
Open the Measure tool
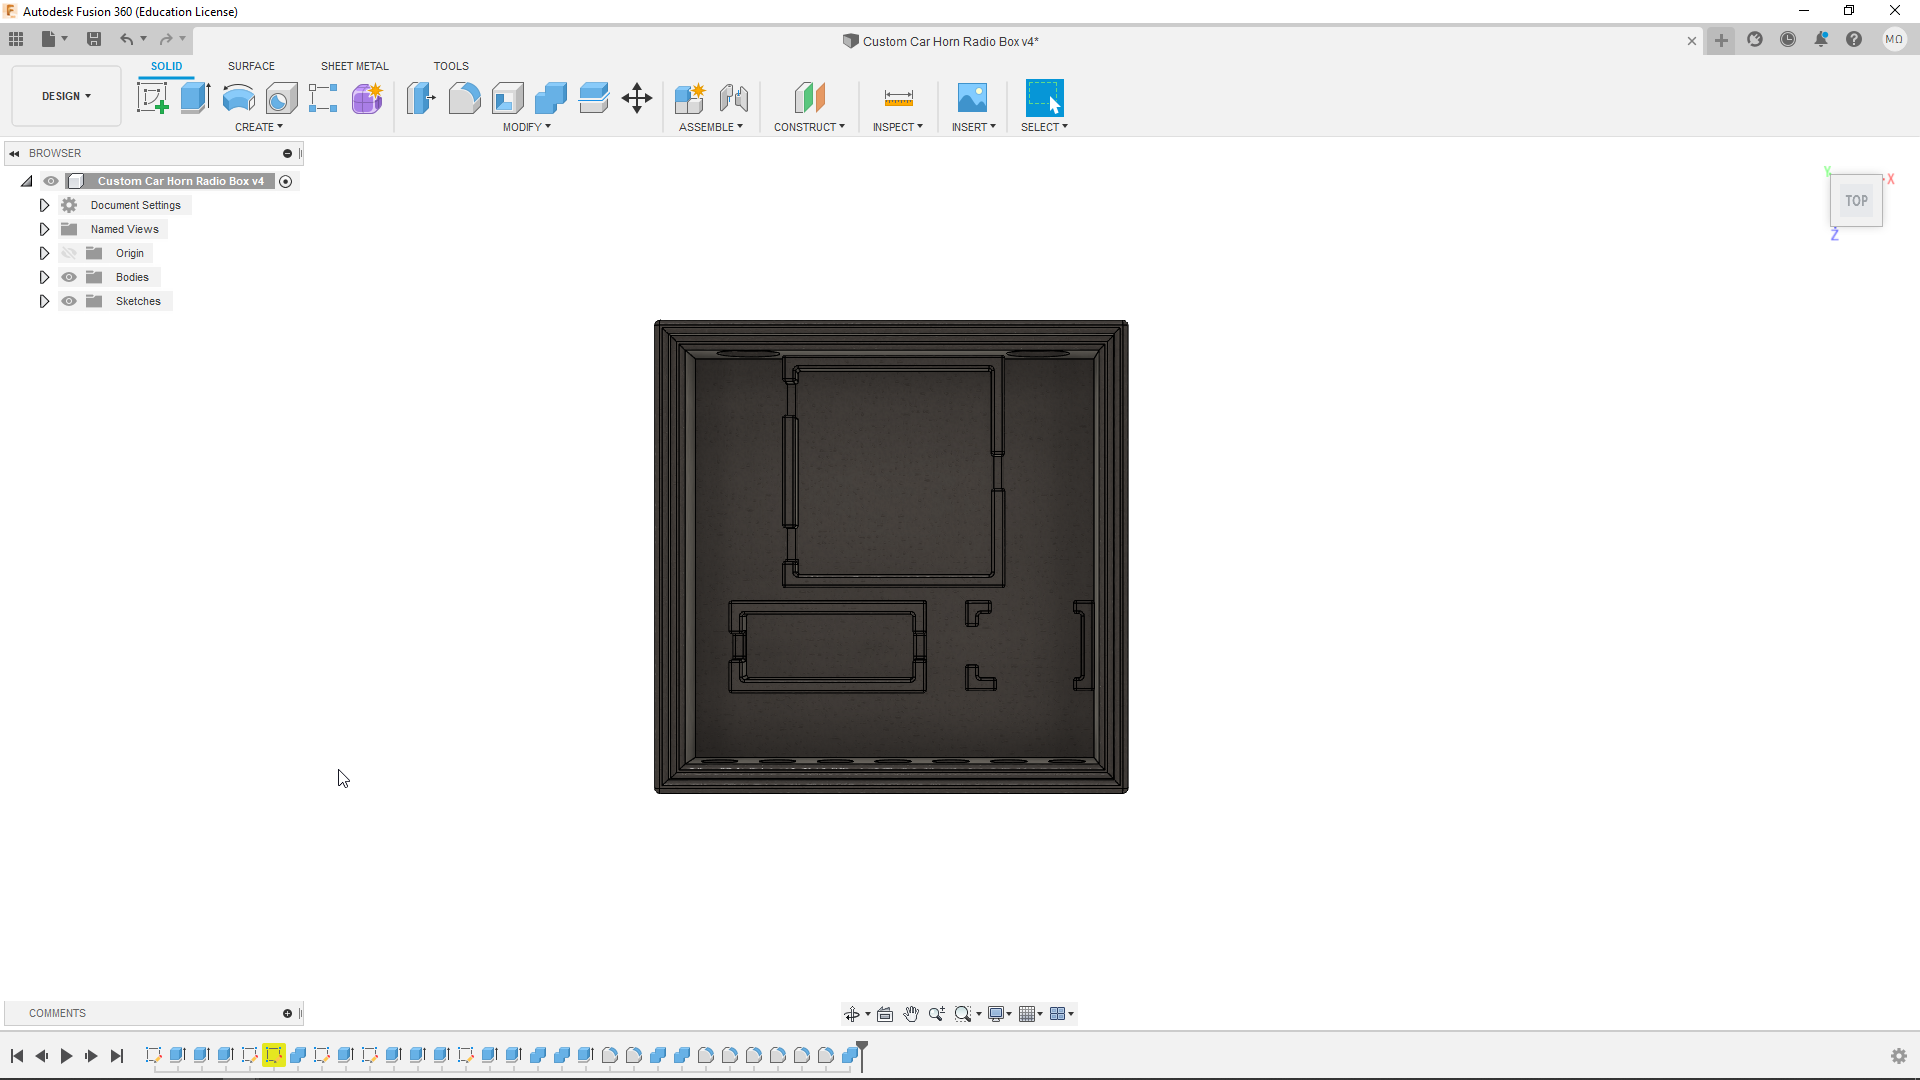coord(898,98)
